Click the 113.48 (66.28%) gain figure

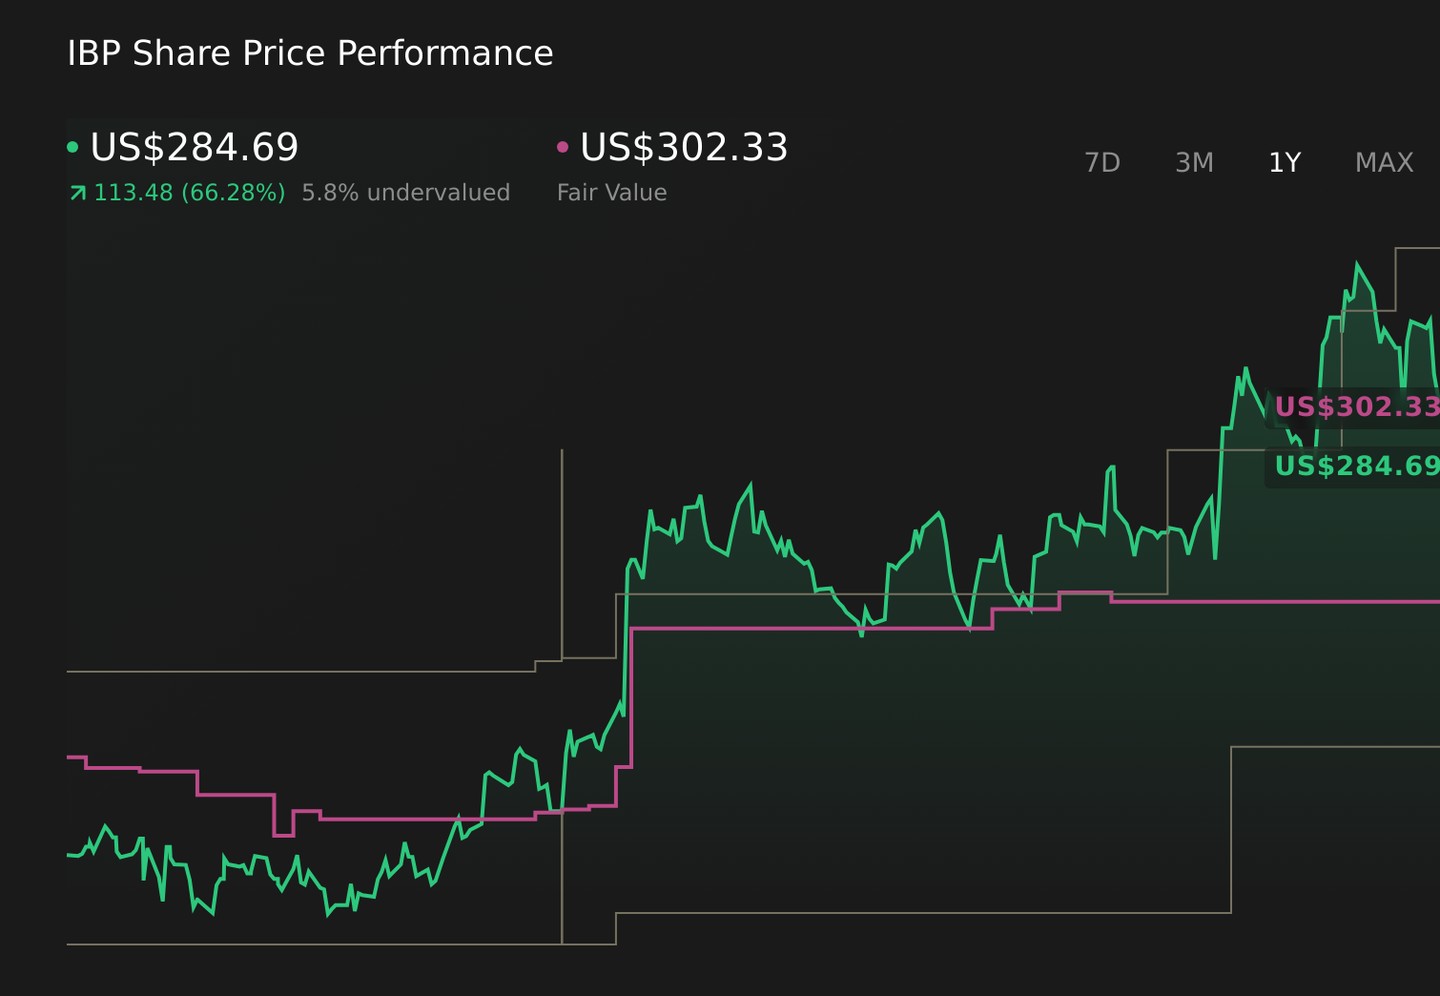(x=189, y=193)
